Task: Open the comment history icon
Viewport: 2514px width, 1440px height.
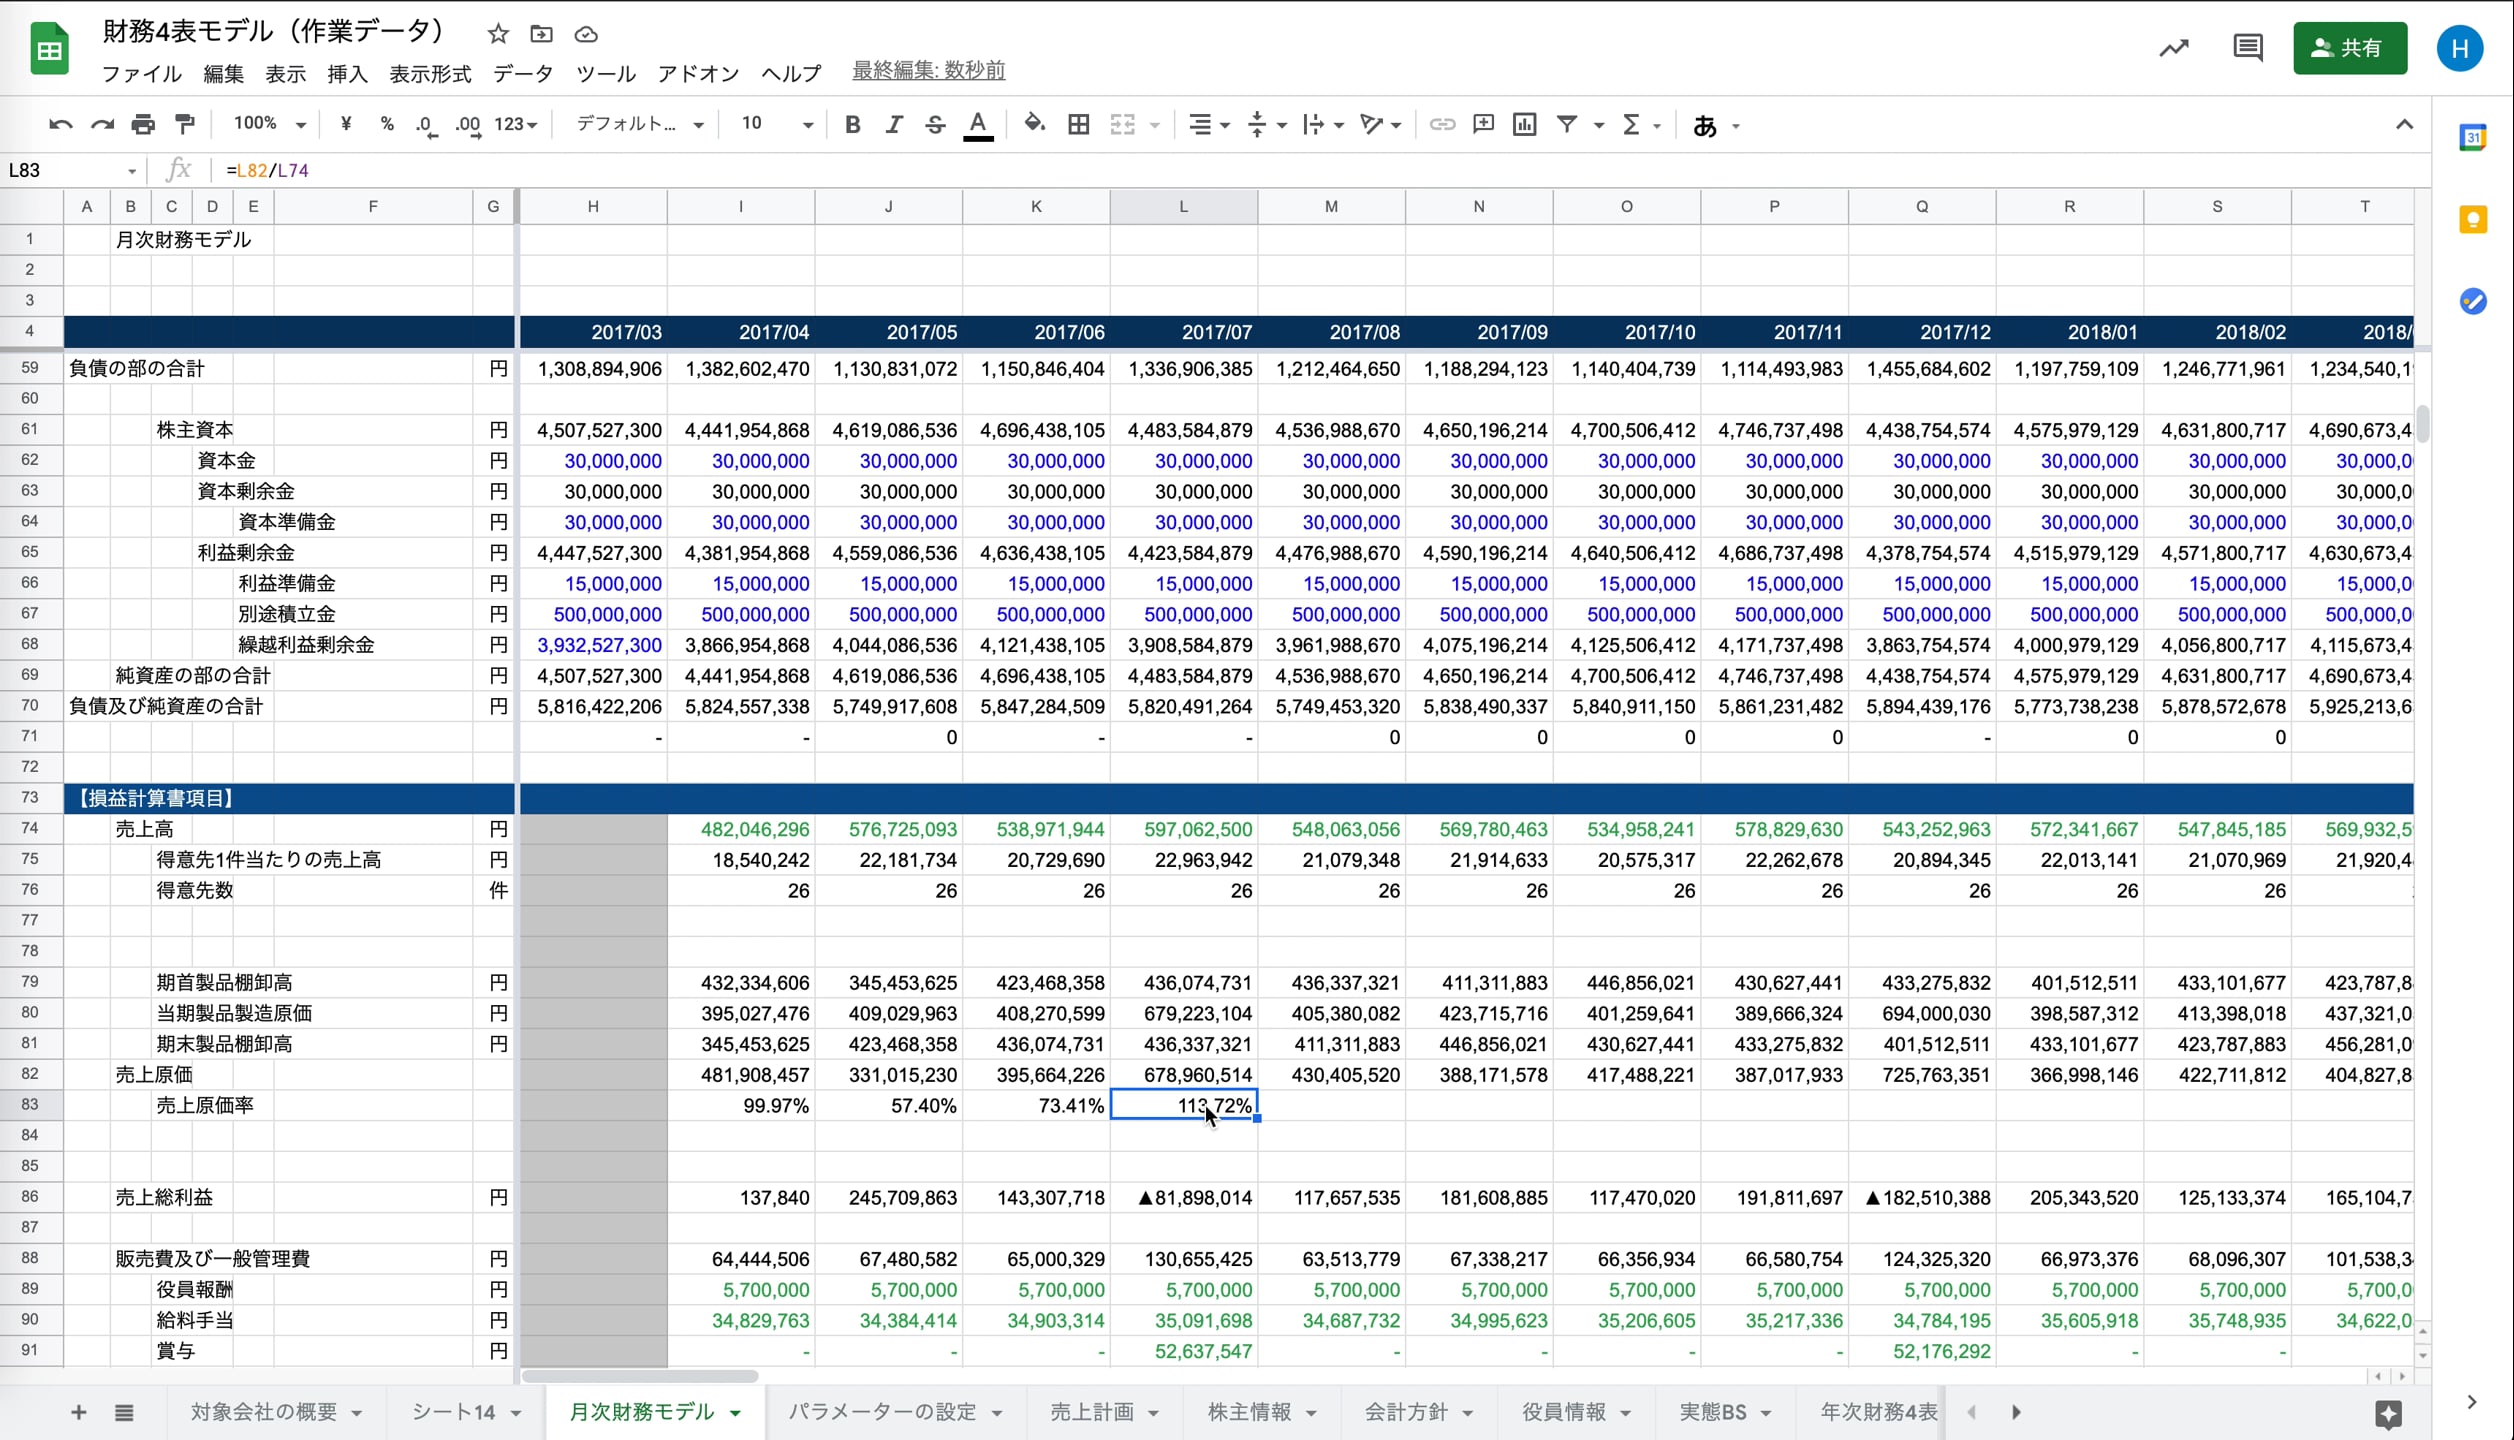Action: click(x=2247, y=48)
